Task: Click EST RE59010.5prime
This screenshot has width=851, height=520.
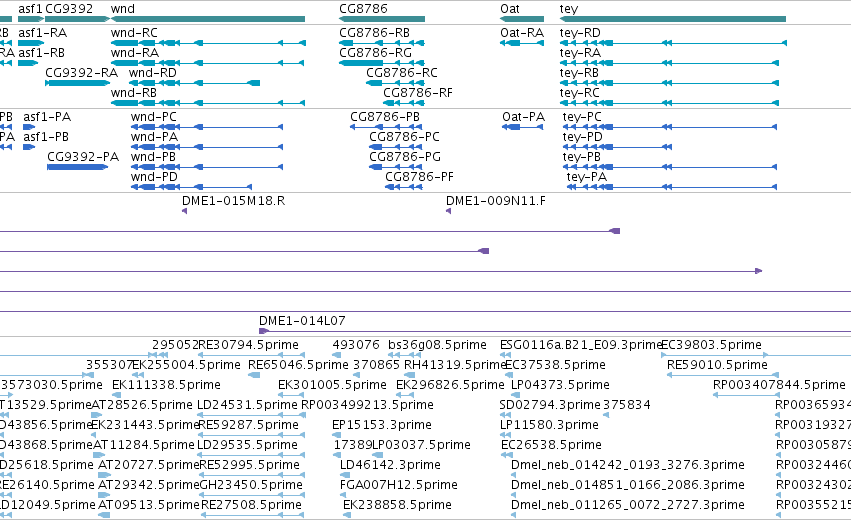Action: (x=717, y=365)
